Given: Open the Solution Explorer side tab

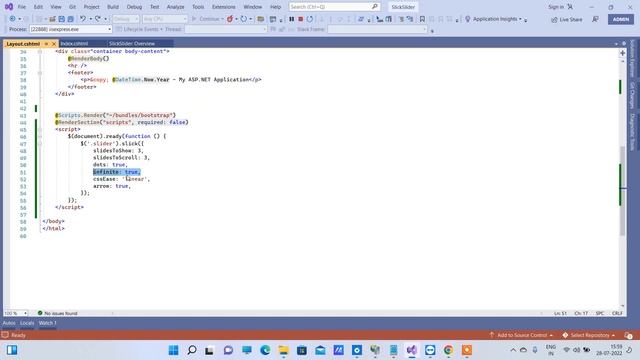Looking at the screenshot, I should [633, 58].
